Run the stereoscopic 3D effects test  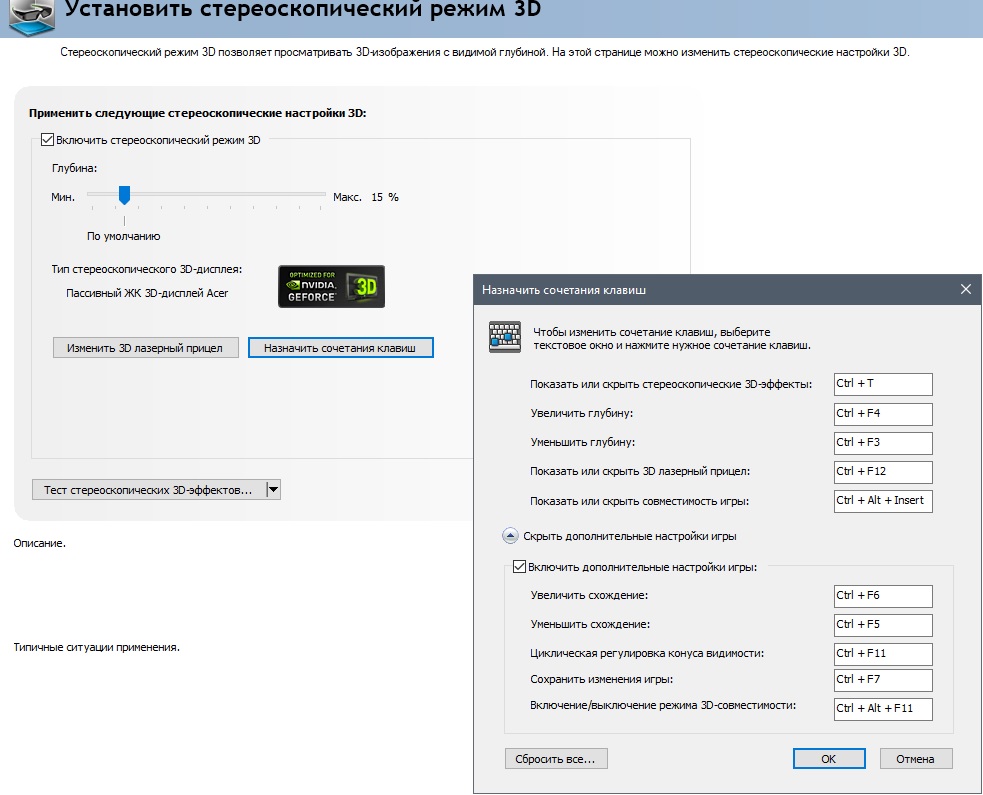coord(149,489)
